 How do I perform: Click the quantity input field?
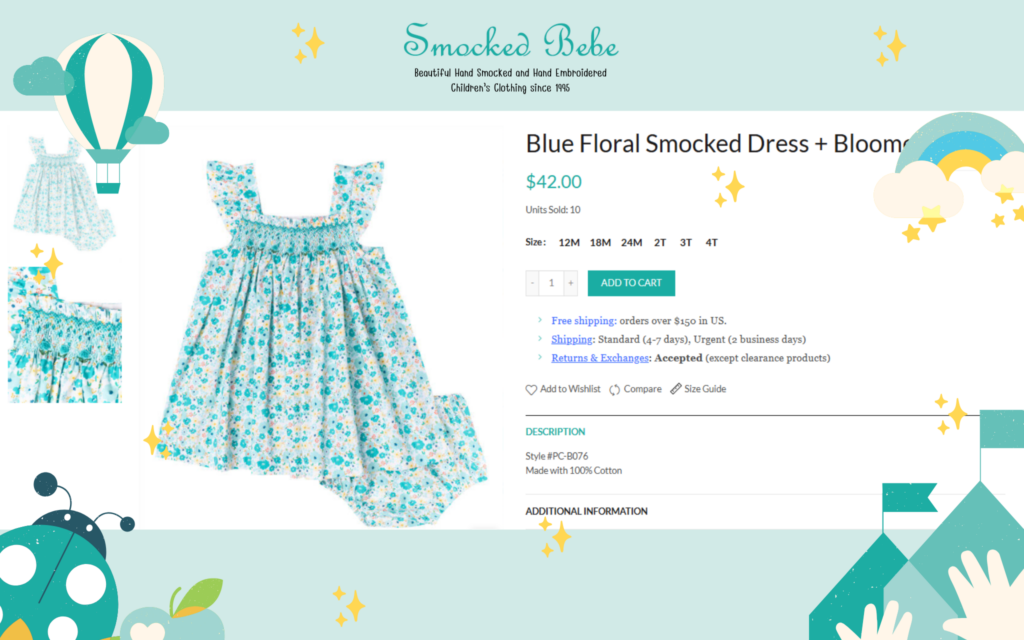[x=551, y=283]
